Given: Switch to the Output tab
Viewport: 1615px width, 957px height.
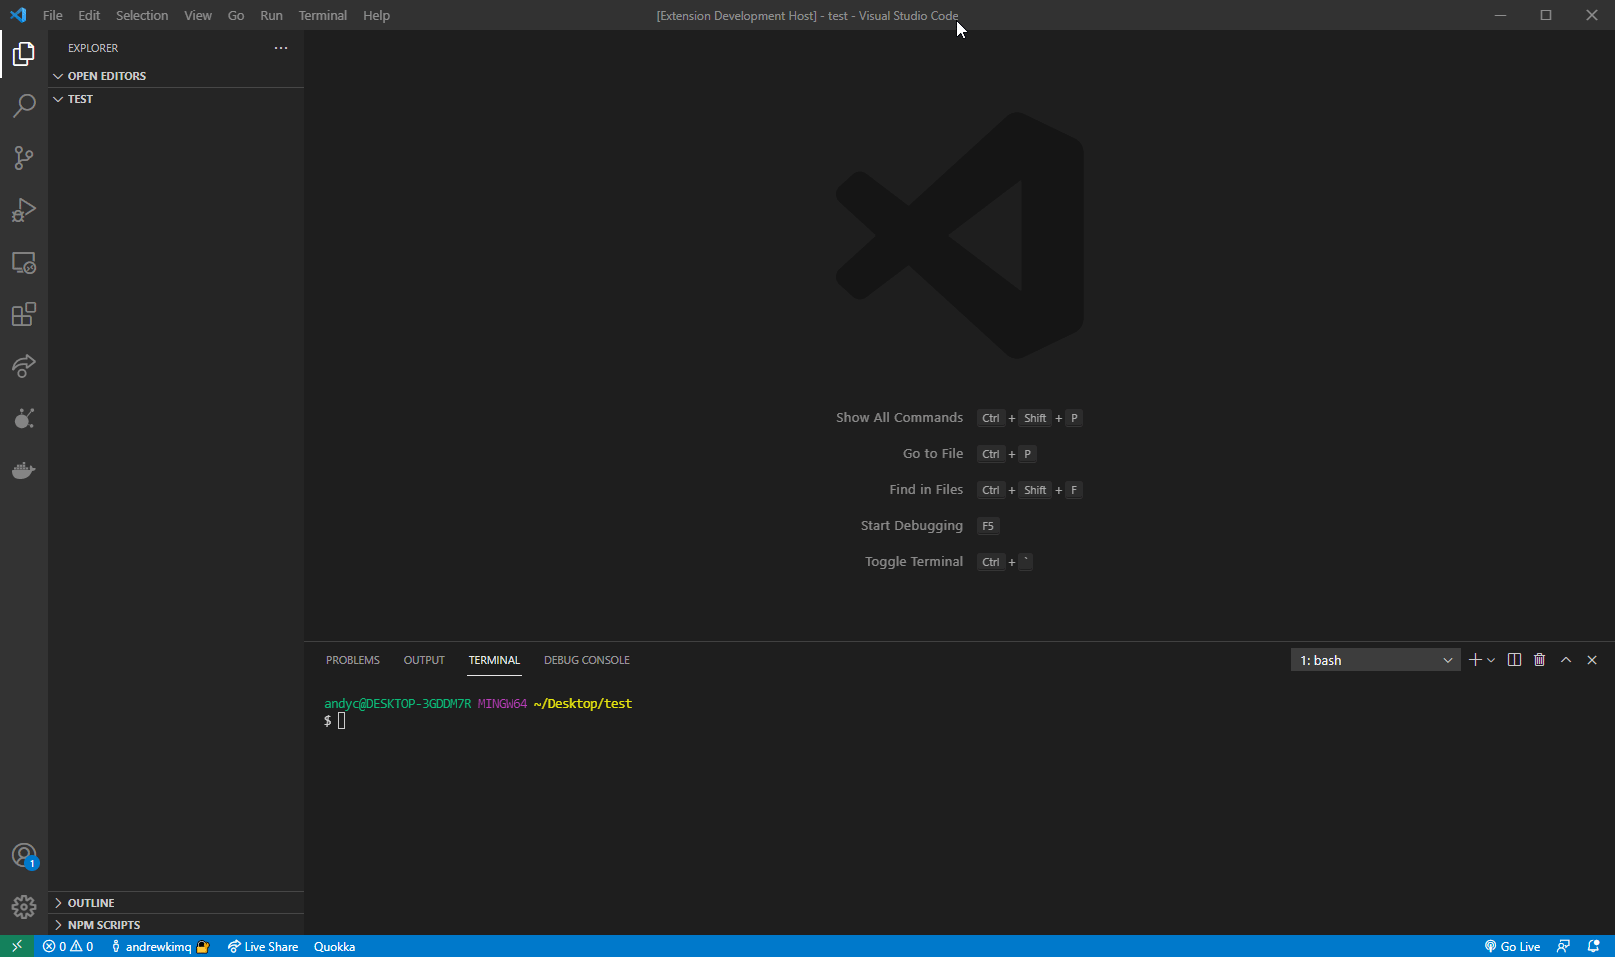Looking at the screenshot, I should click(424, 660).
